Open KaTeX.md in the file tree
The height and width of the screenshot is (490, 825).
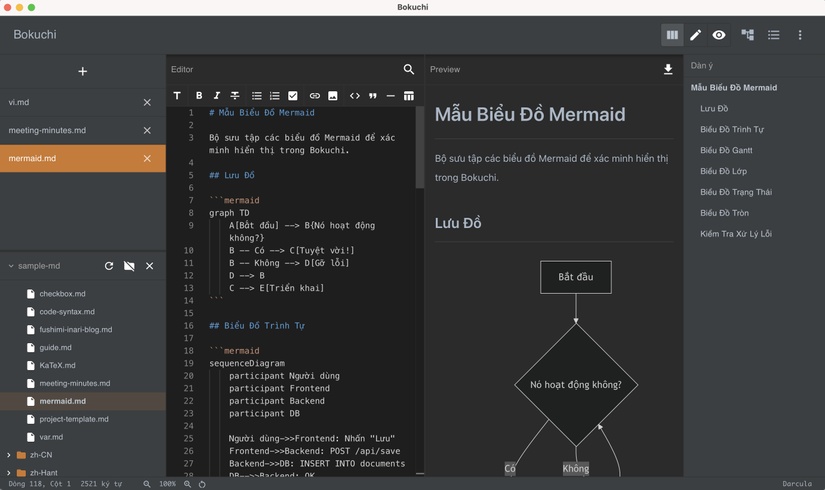(x=83, y=365)
